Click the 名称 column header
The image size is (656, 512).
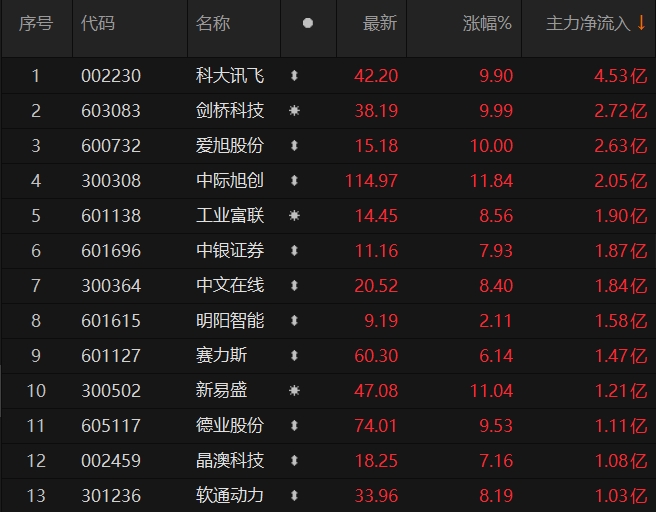click(x=212, y=23)
